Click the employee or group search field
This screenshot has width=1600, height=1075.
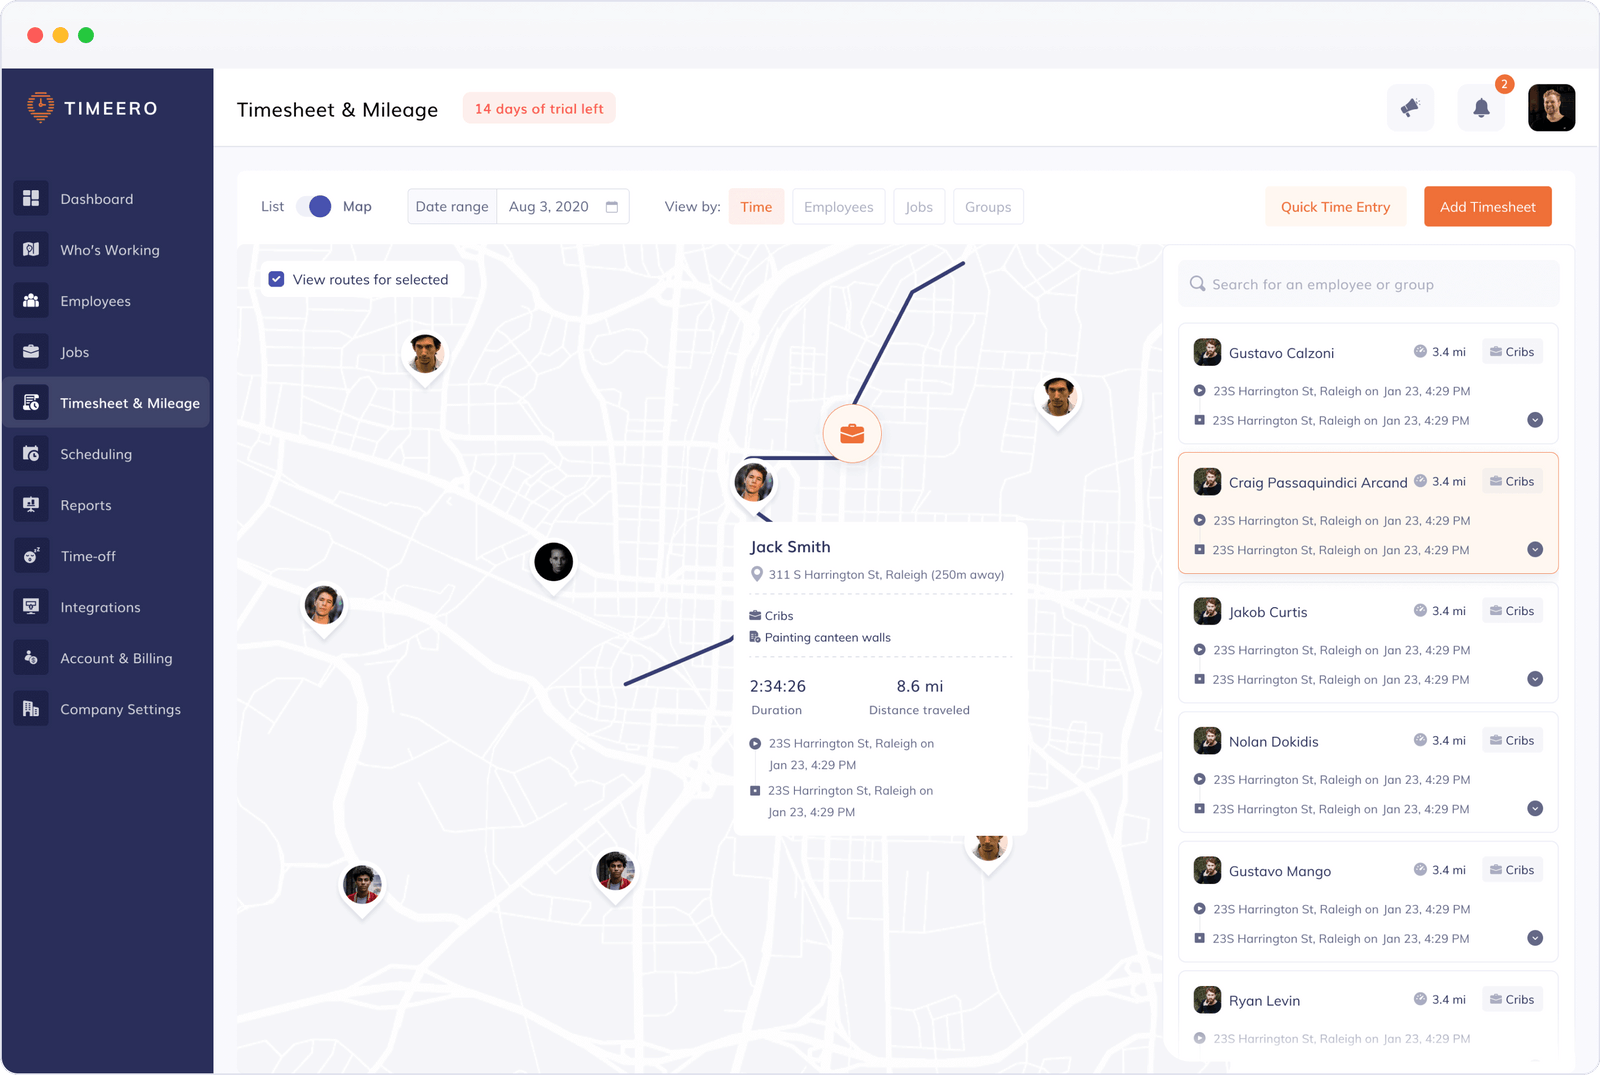point(1367,283)
